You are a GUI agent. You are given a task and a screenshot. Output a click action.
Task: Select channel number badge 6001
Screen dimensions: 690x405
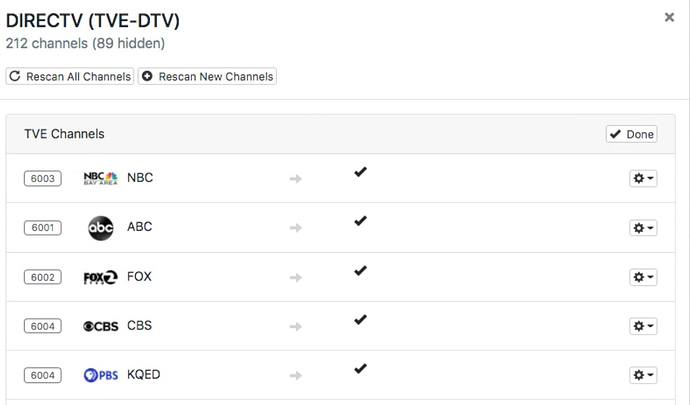[x=43, y=228]
